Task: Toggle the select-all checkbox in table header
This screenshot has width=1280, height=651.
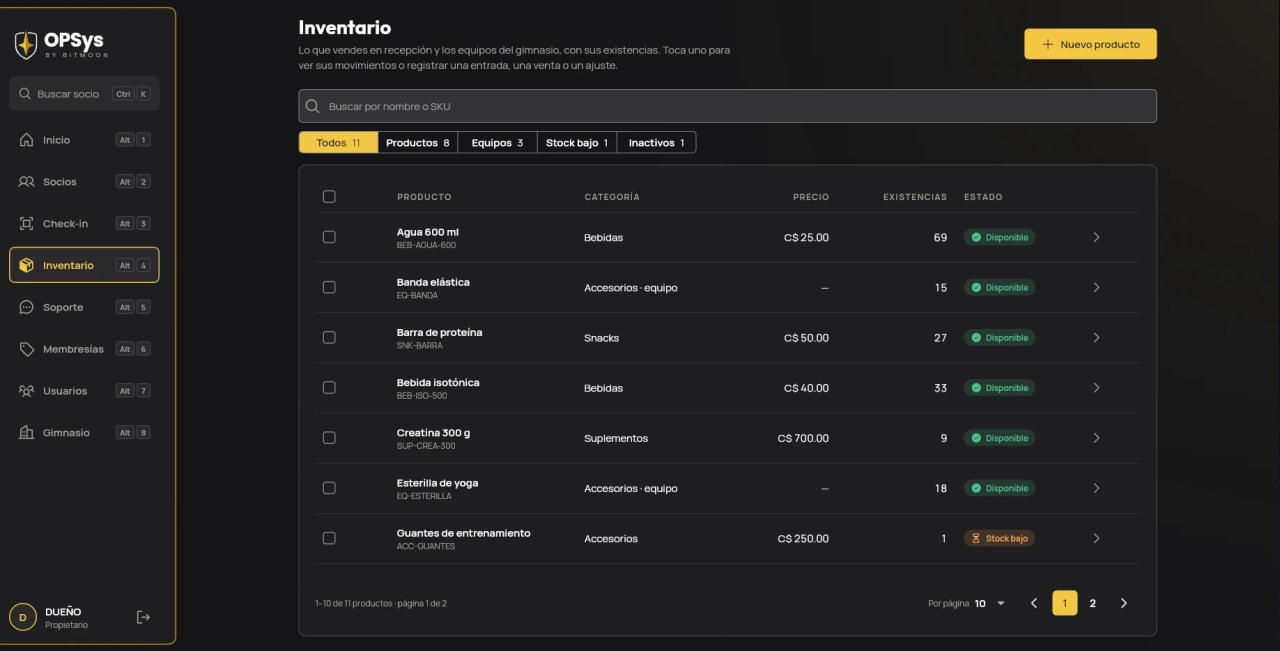Action: point(329,197)
